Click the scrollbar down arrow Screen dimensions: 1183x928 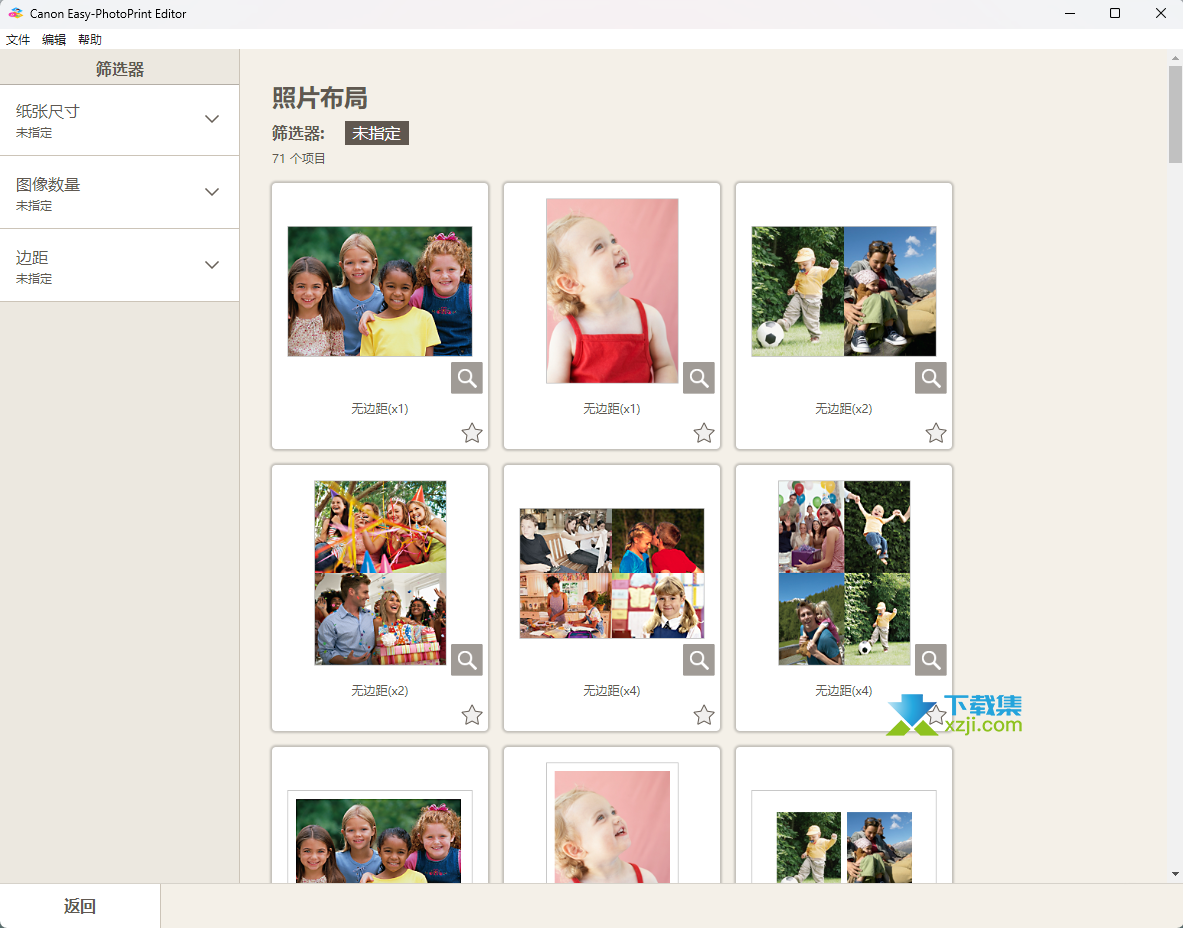(x=1175, y=874)
